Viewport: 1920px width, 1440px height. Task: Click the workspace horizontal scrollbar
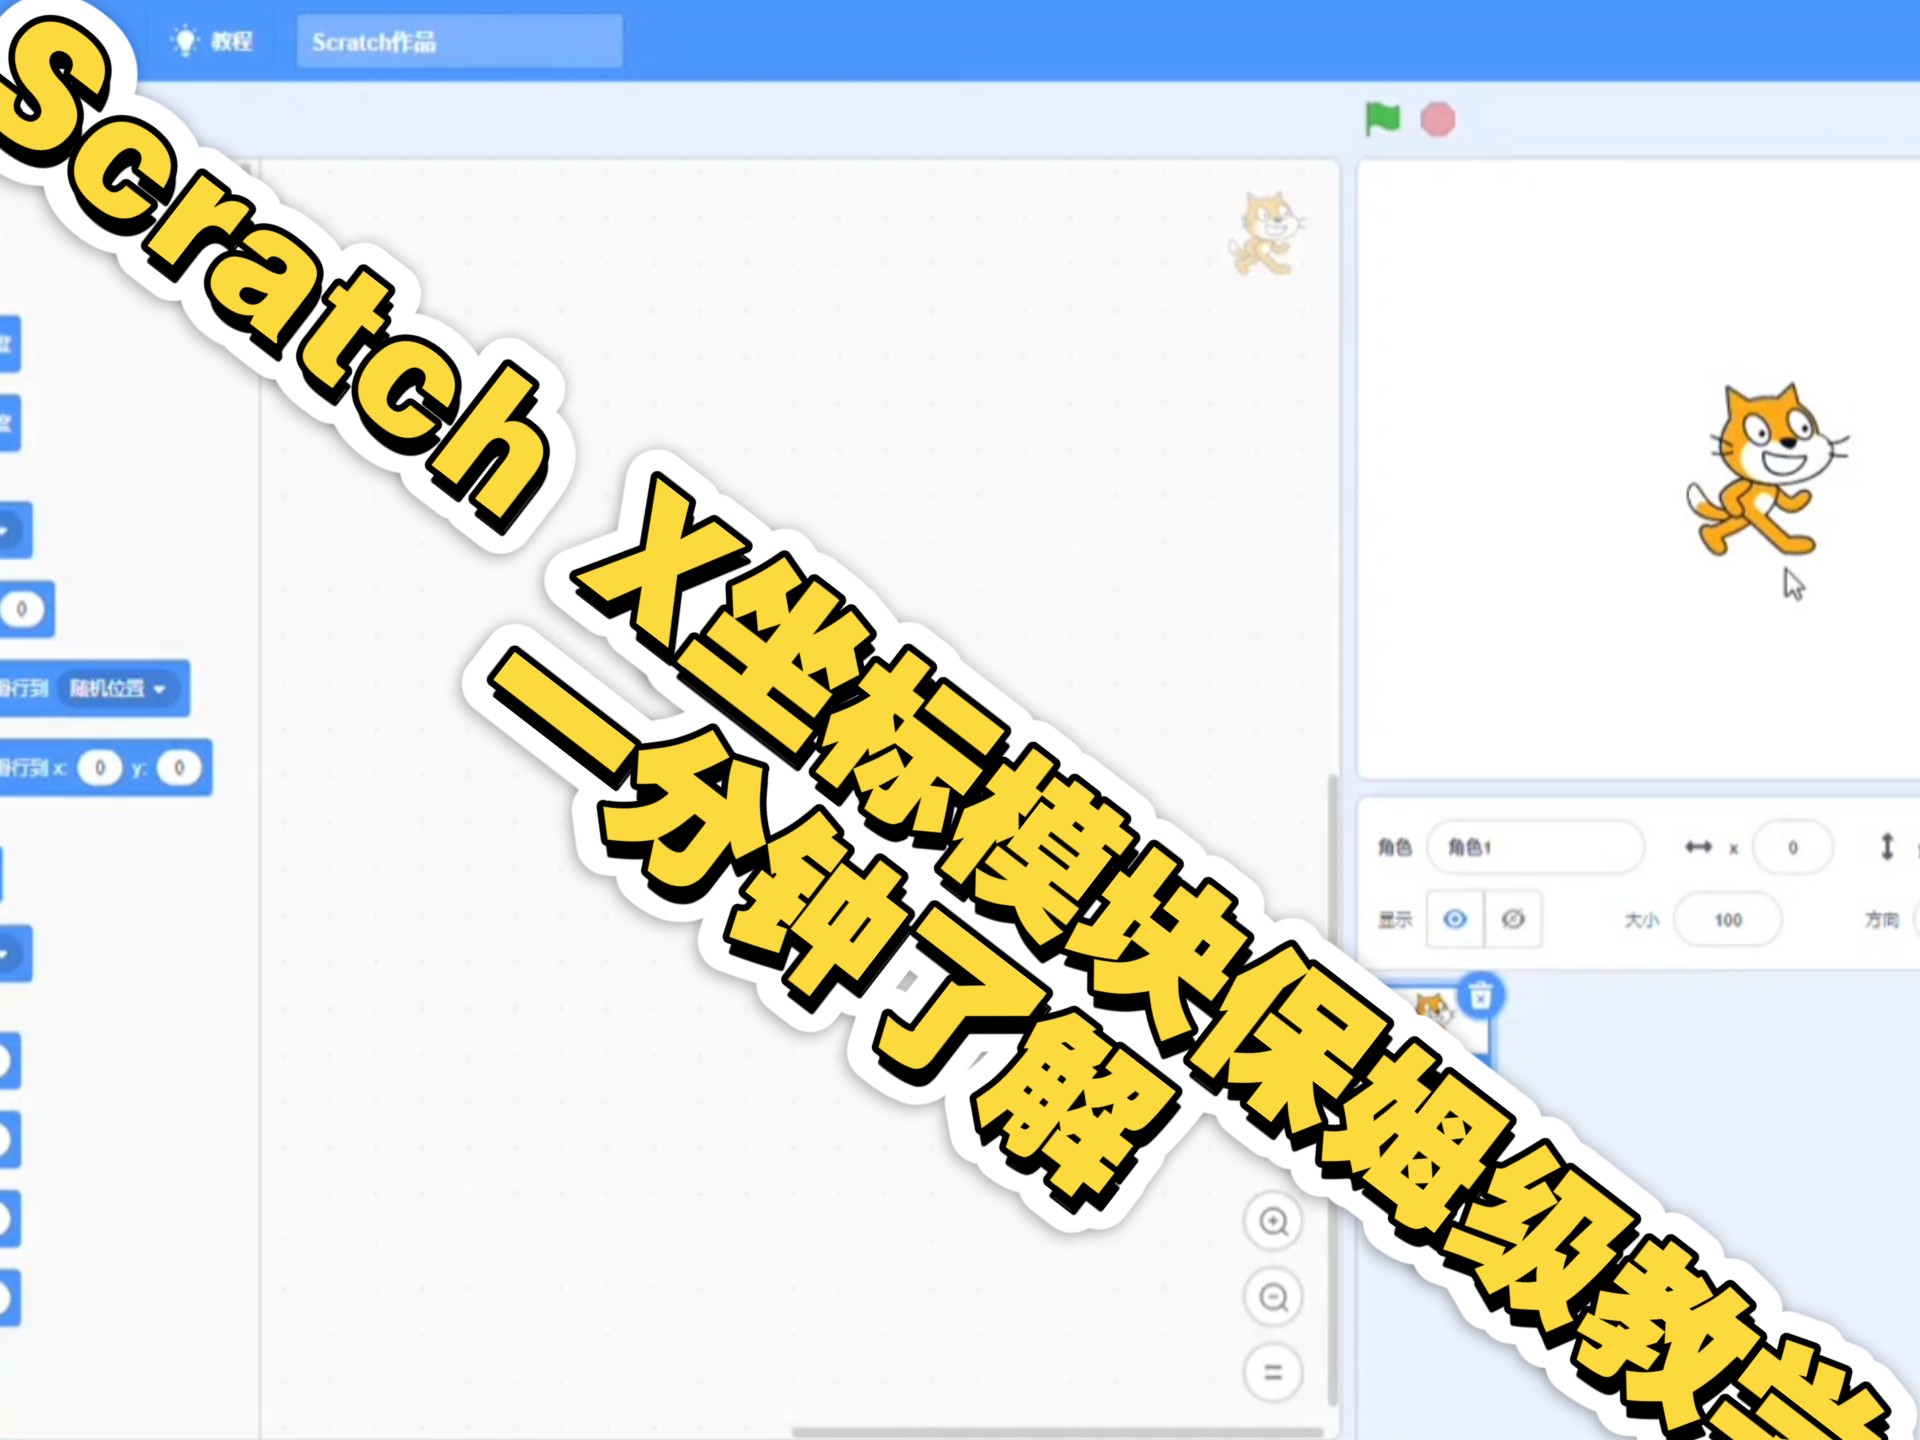click(x=1060, y=1431)
